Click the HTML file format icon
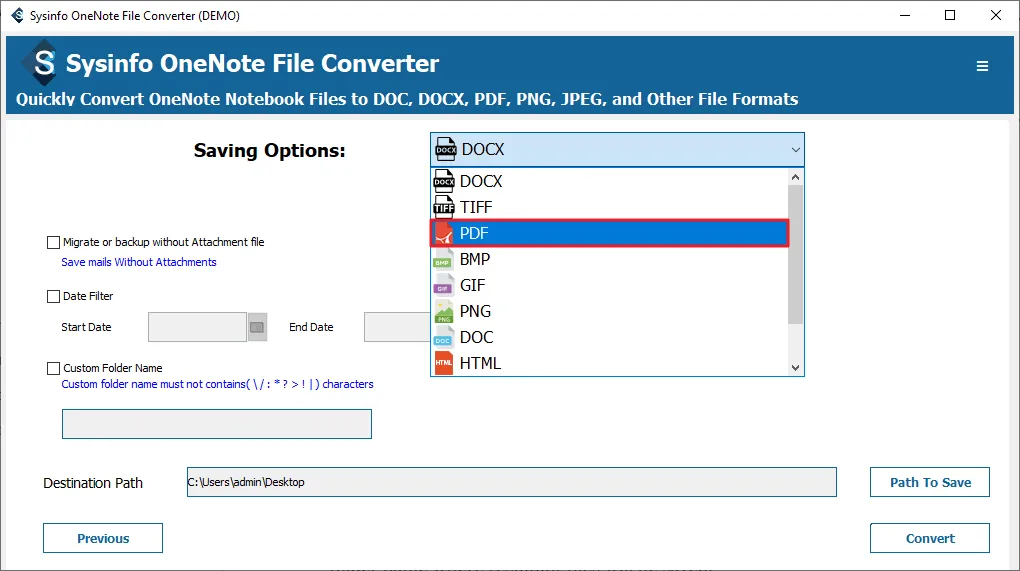 click(x=443, y=363)
